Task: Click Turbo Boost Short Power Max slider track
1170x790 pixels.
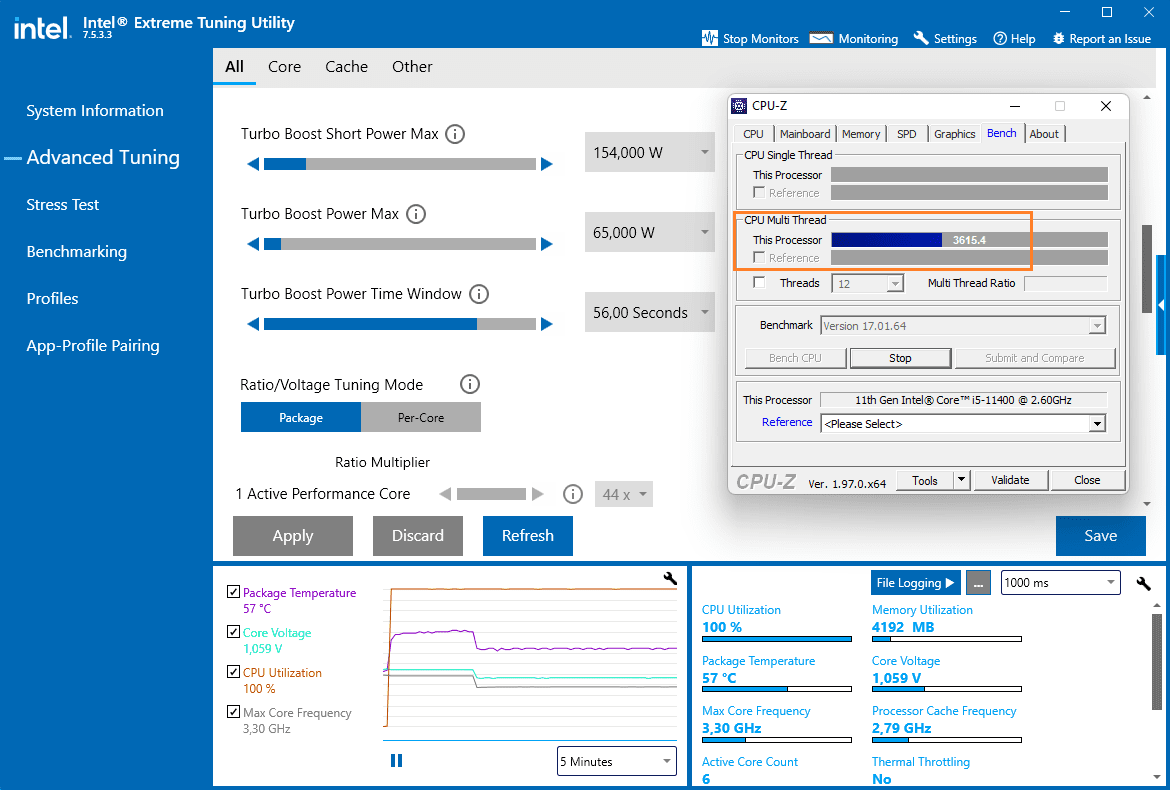Action: (x=400, y=164)
